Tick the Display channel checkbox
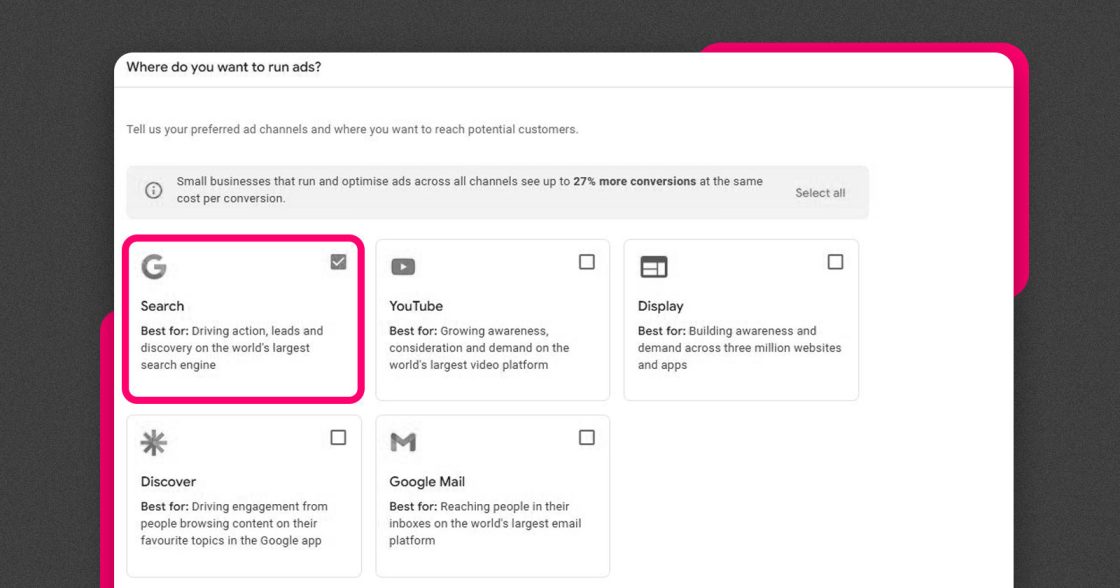This screenshot has height=588, width=1120. tap(835, 262)
